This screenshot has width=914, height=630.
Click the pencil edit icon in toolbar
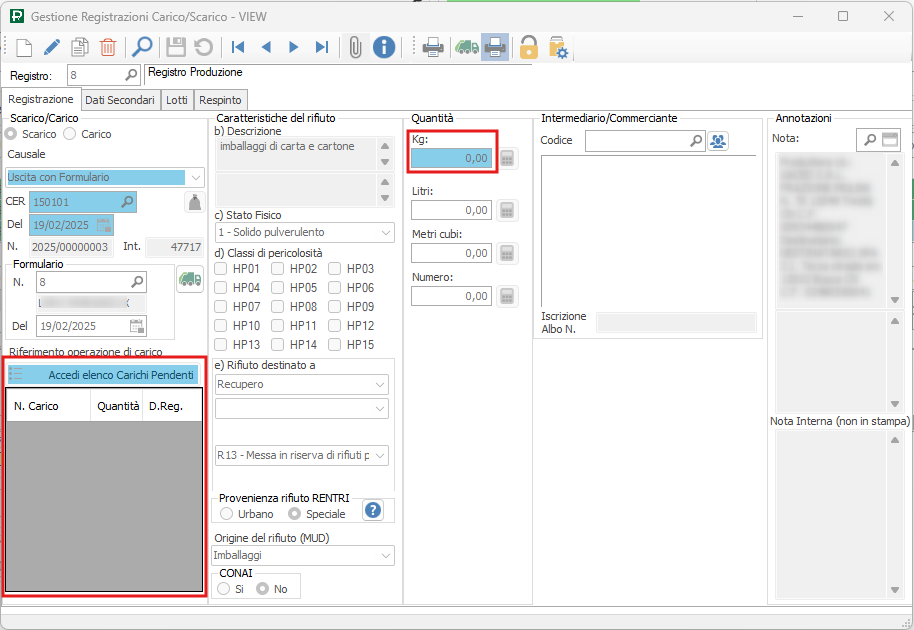pos(52,47)
